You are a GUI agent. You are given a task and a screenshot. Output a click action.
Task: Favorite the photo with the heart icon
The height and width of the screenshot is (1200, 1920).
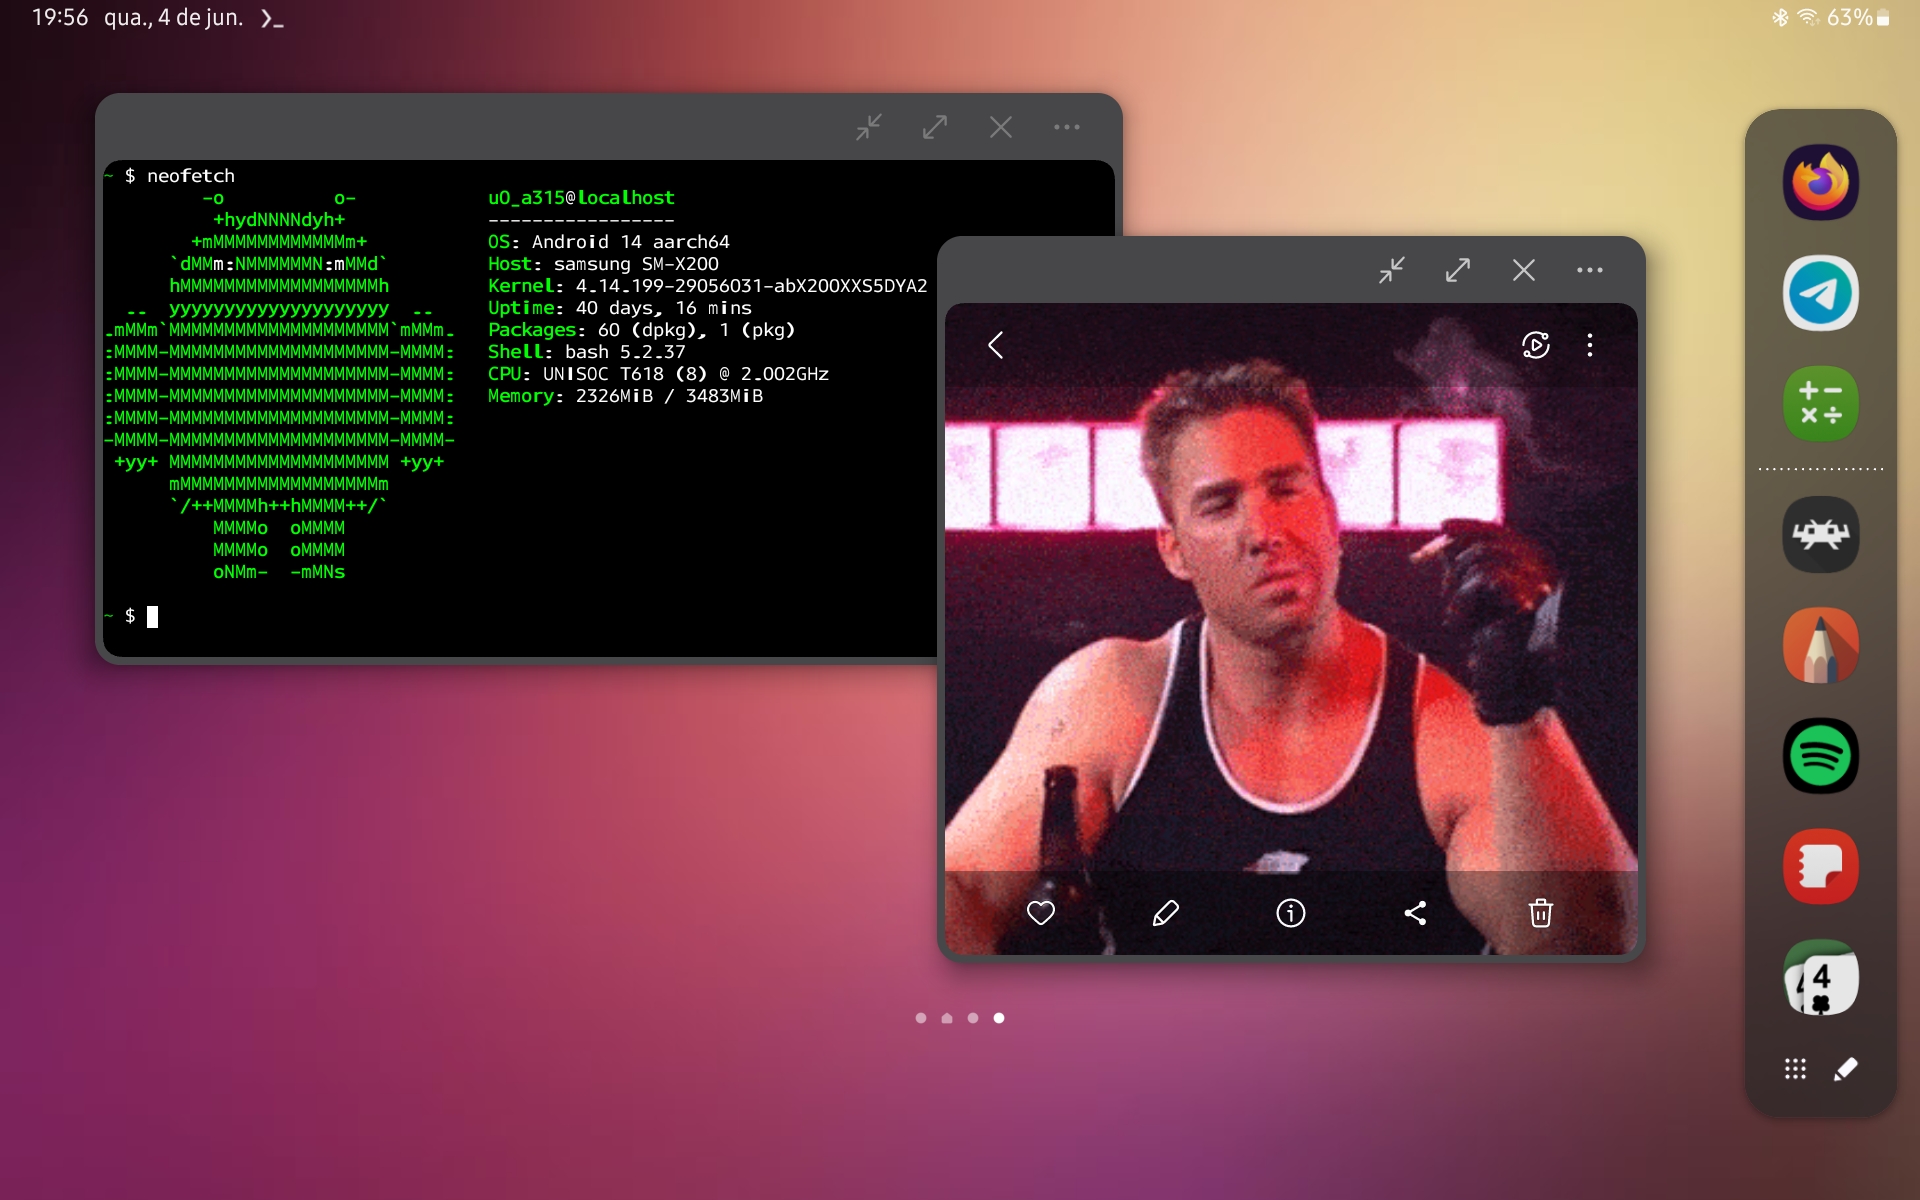pyautogui.click(x=1041, y=913)
